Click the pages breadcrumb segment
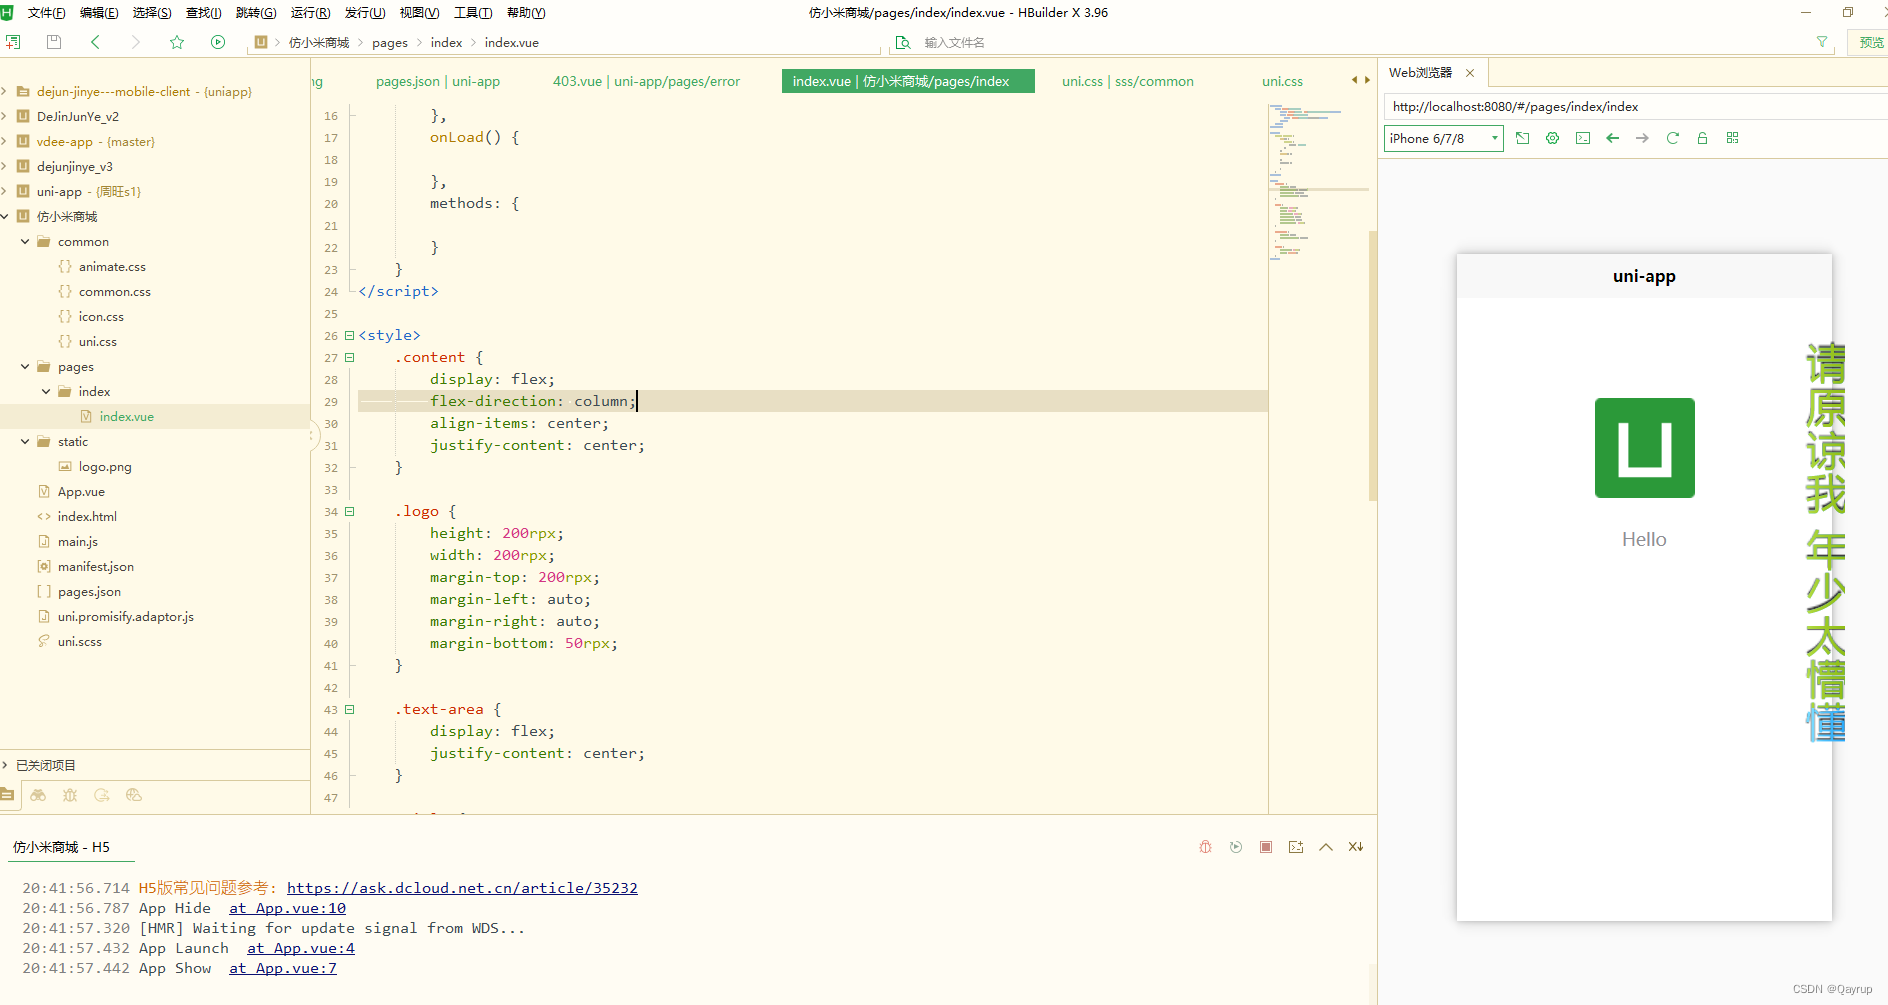The image size is (1888, 1005). click(x=390, y=43)
